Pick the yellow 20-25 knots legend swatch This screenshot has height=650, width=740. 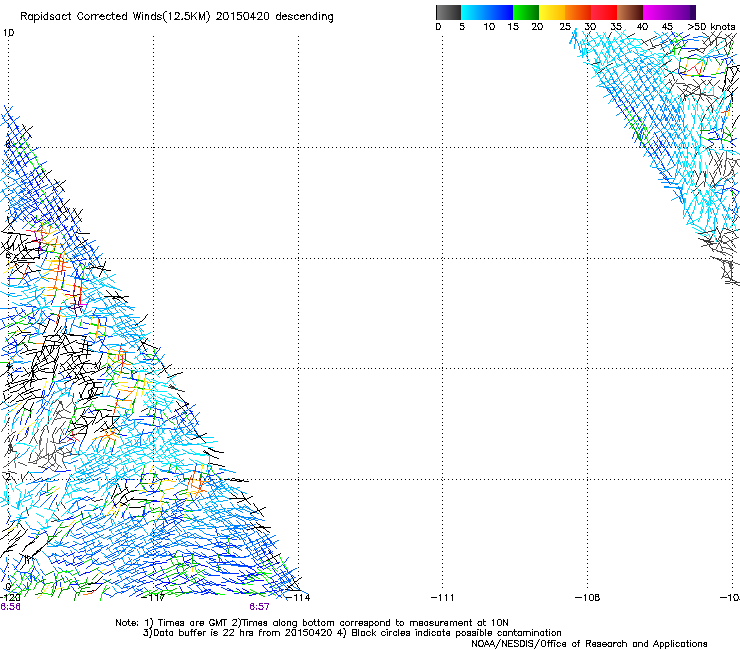552,12
